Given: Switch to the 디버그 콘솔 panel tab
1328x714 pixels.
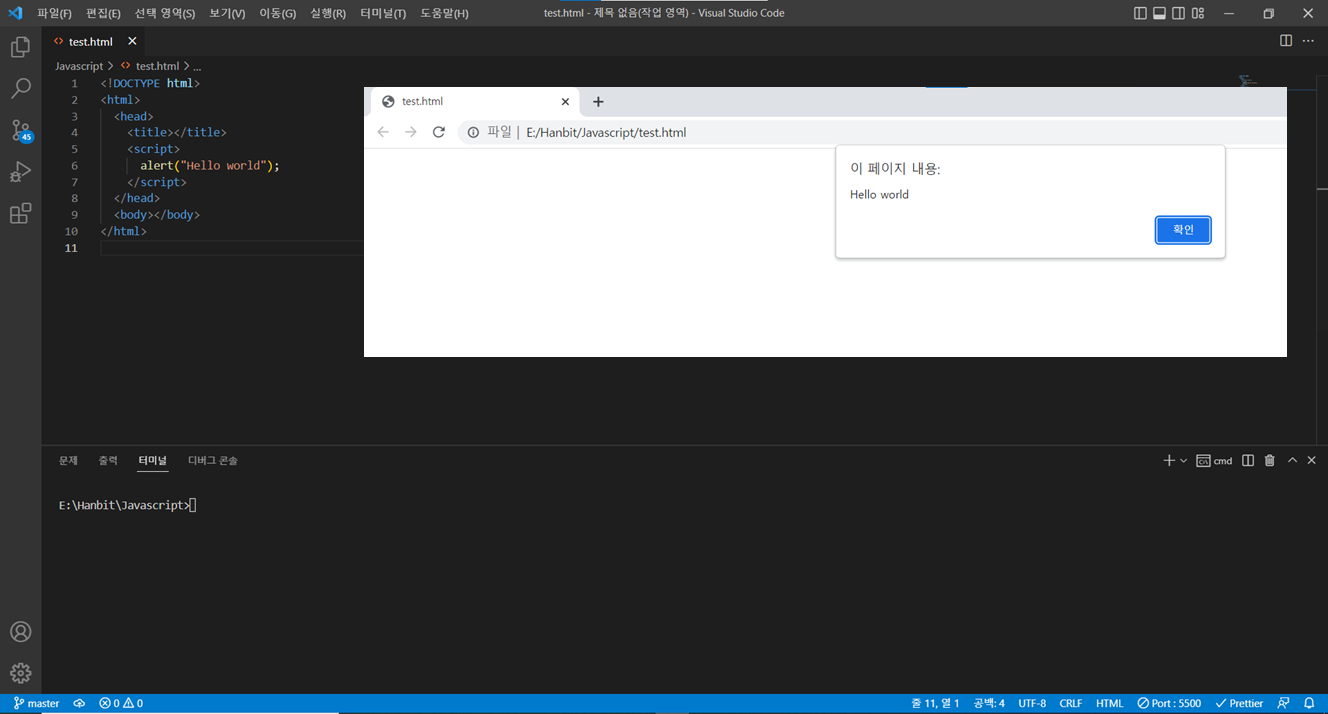Looking at the screenshot, I should click(213, 460).
